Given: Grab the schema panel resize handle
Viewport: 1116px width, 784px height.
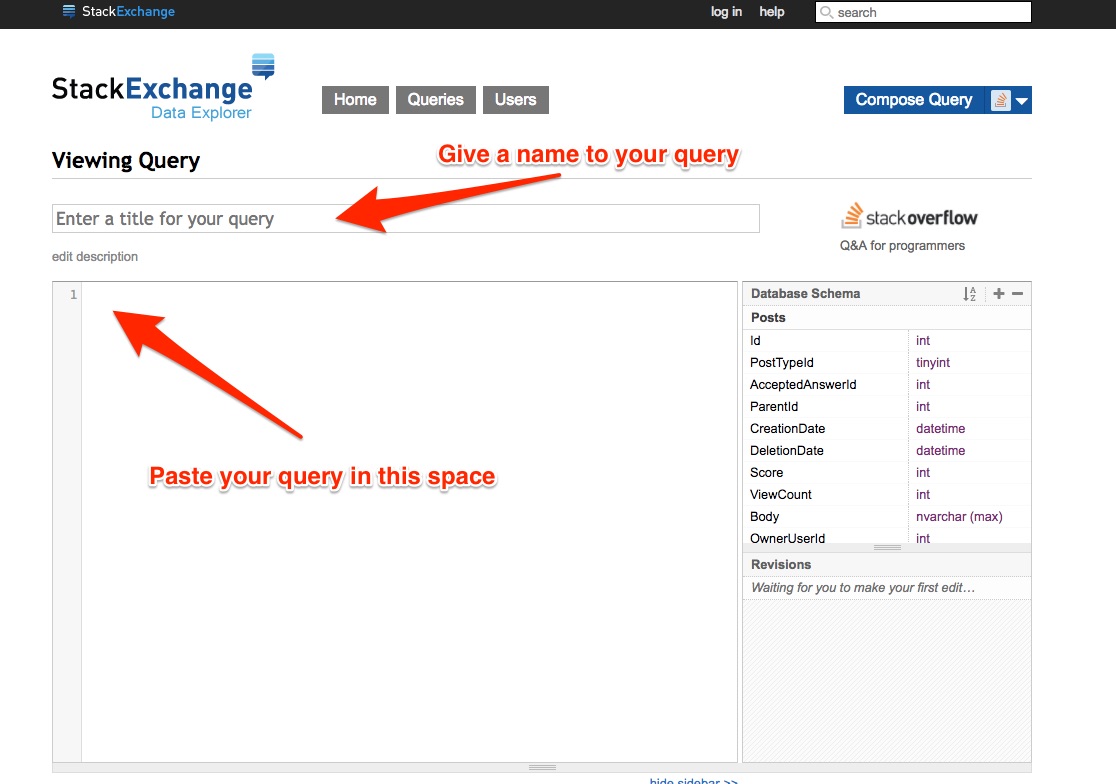Looking at the screenshot, I should [x=887, y=548].
